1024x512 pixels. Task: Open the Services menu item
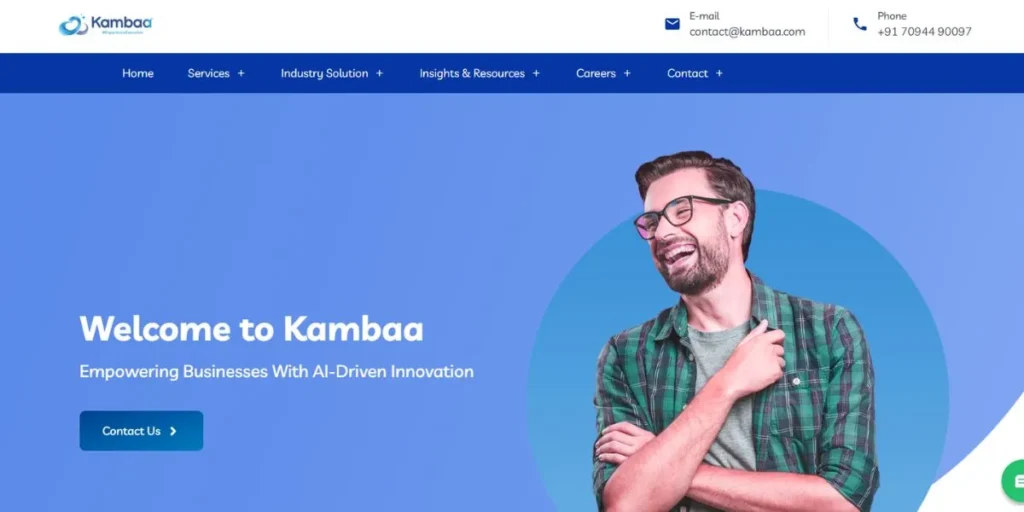click(208, 73)
